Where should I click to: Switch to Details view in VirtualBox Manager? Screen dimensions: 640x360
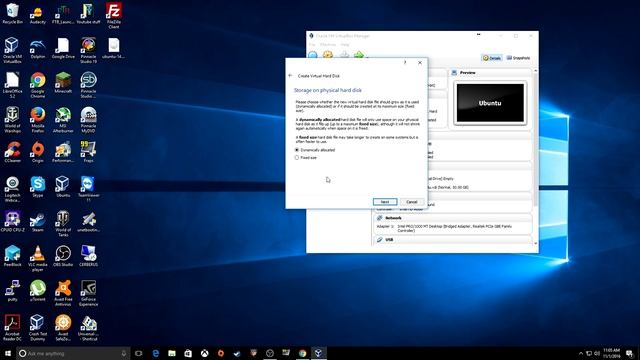pyautogui.click(x=492, y=58)
